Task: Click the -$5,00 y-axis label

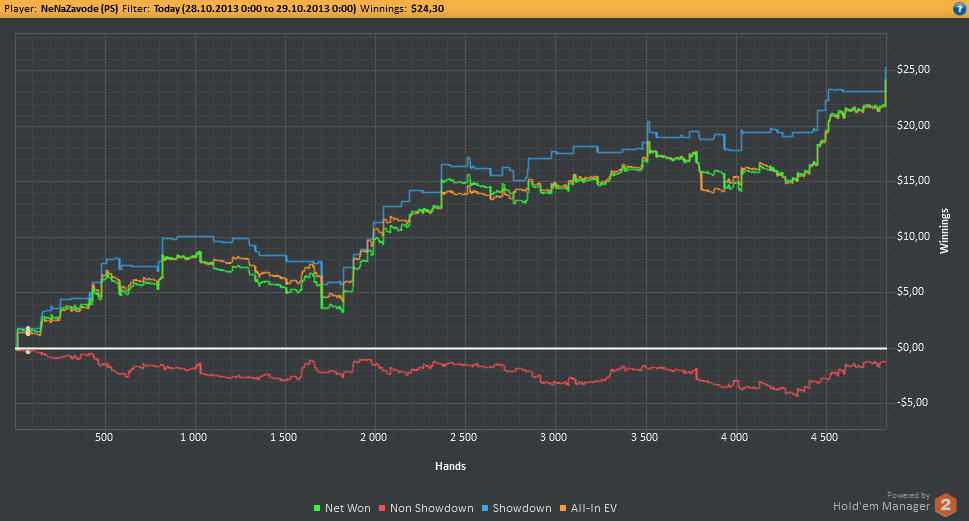Action: pos(912,402)
